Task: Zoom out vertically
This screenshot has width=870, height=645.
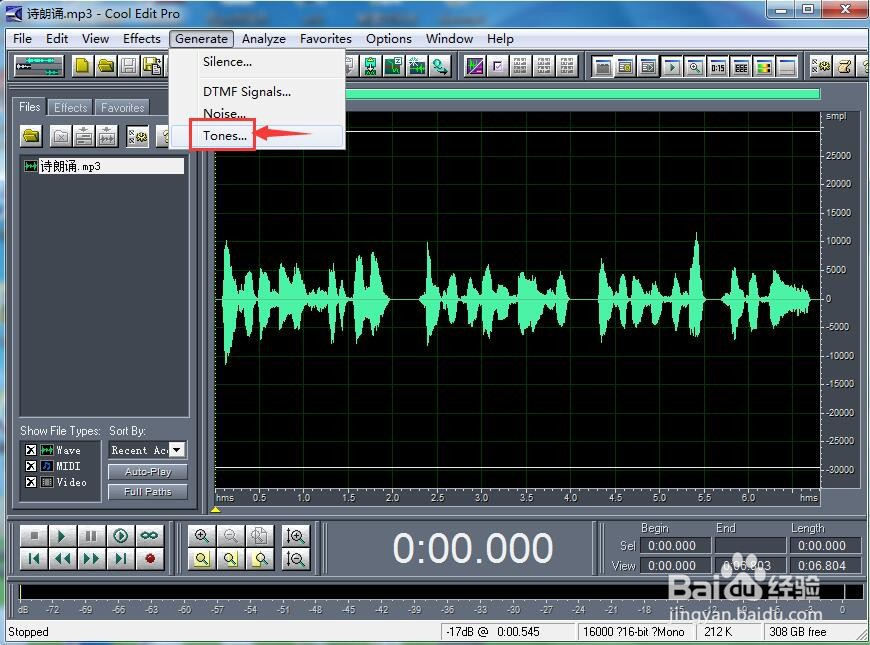Action: point(295,559)
